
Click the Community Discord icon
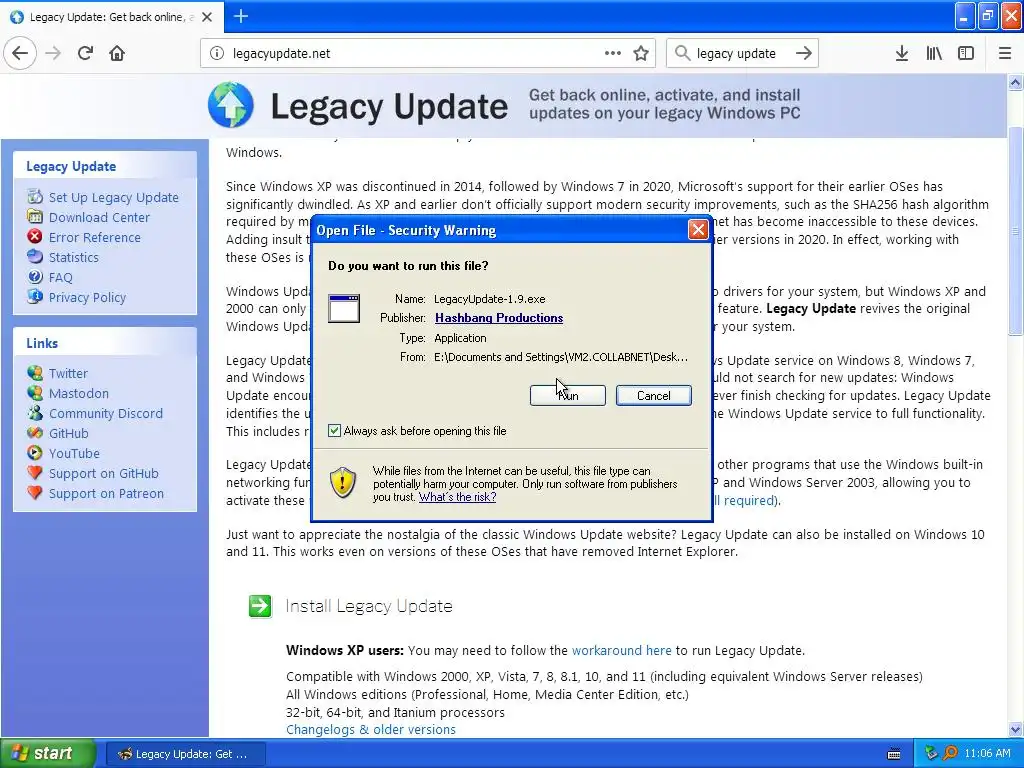(x=35, y=413)
